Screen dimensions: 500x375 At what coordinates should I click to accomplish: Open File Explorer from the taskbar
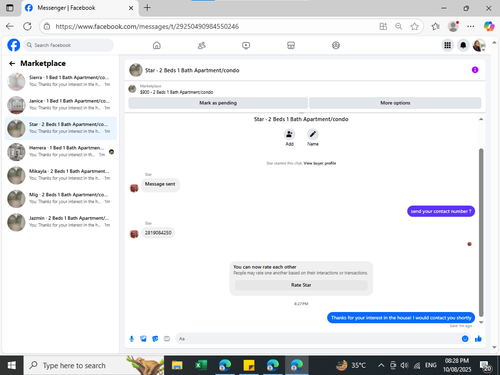point(177,365)
